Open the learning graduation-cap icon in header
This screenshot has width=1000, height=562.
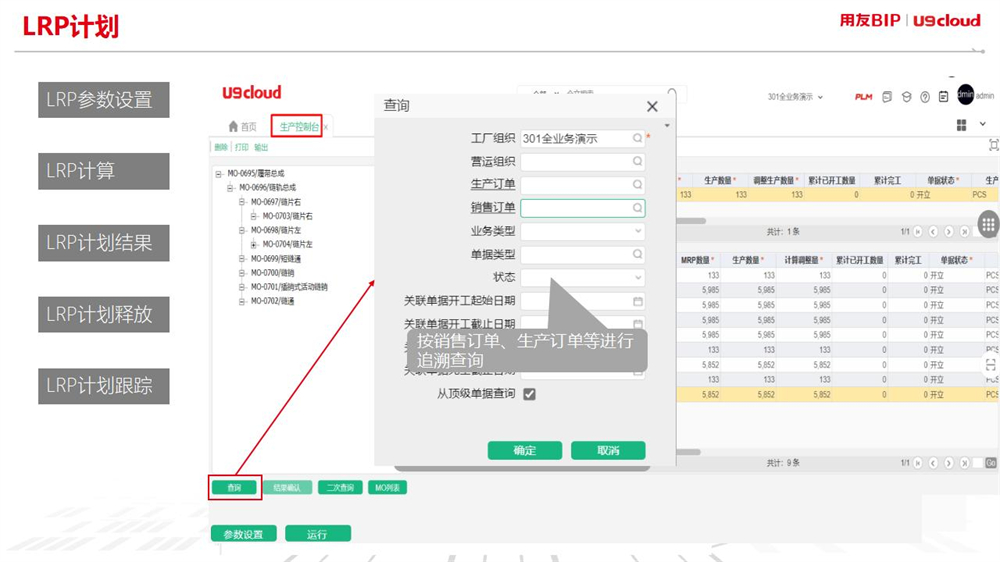(906, 97)
